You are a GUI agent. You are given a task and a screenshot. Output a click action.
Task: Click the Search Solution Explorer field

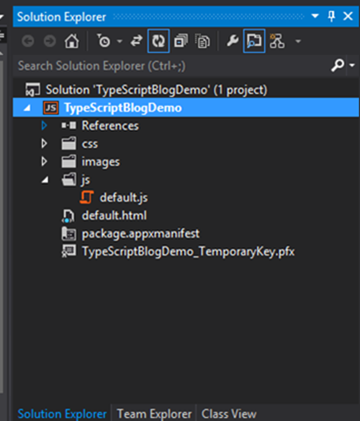[170, 66]
